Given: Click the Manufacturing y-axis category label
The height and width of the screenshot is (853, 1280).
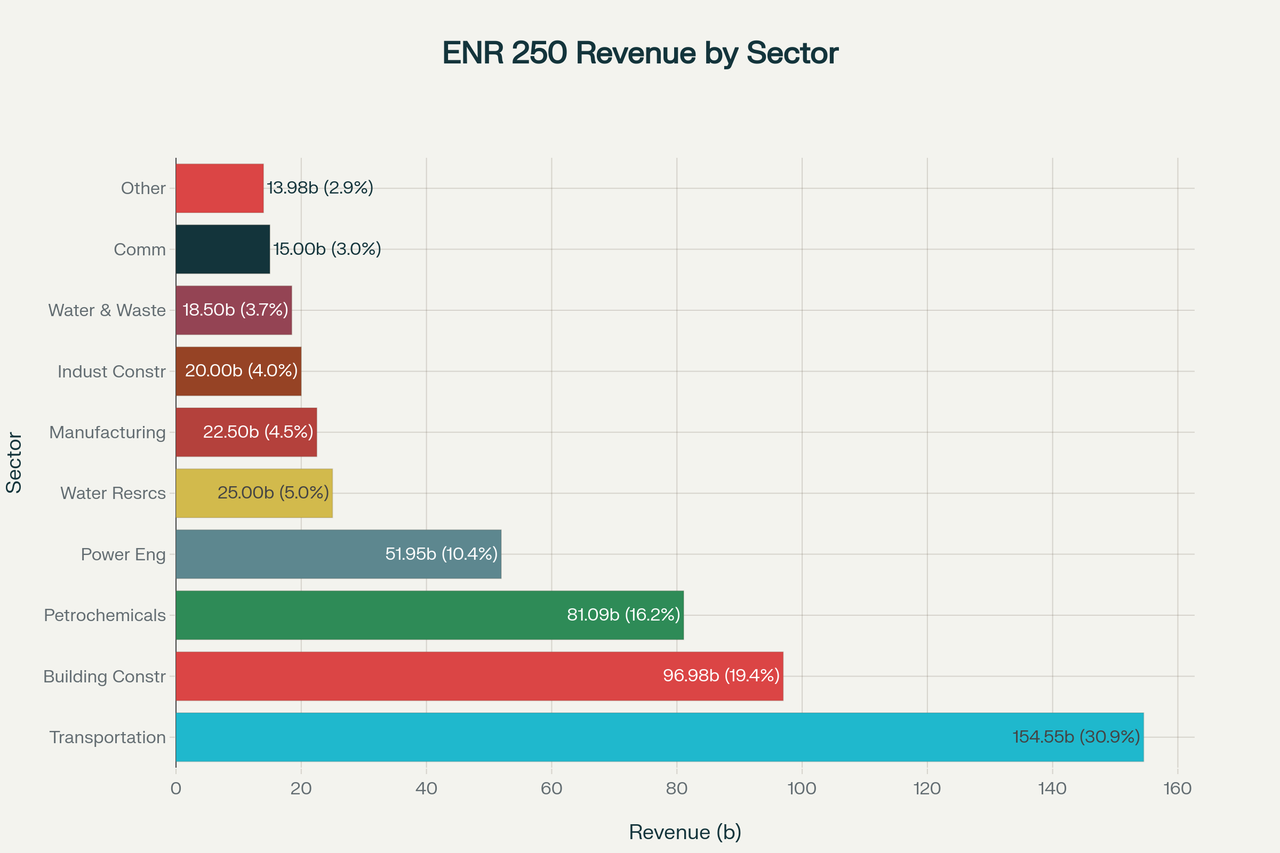Looking at the screenshot, I should tap(107, 432).
